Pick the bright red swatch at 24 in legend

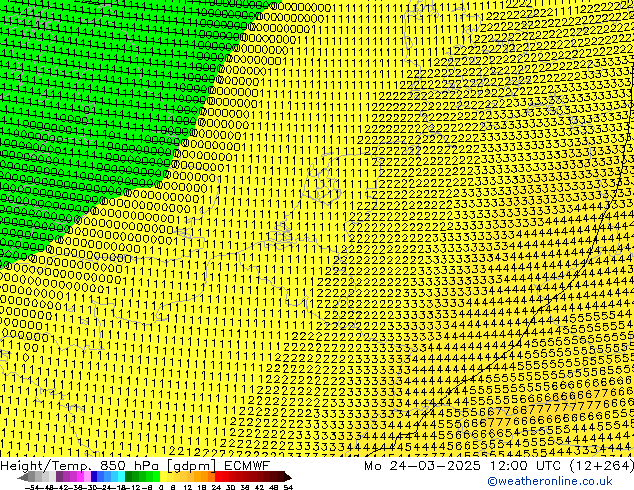218,477
